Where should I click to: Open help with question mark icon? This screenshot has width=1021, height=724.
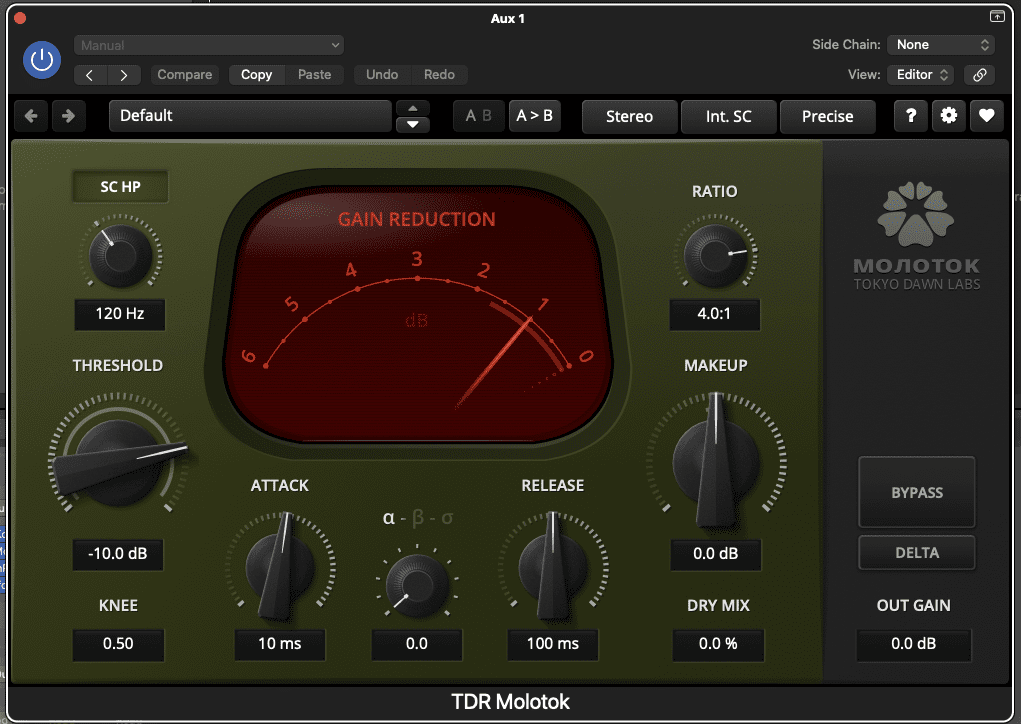[x=911, y=117]
